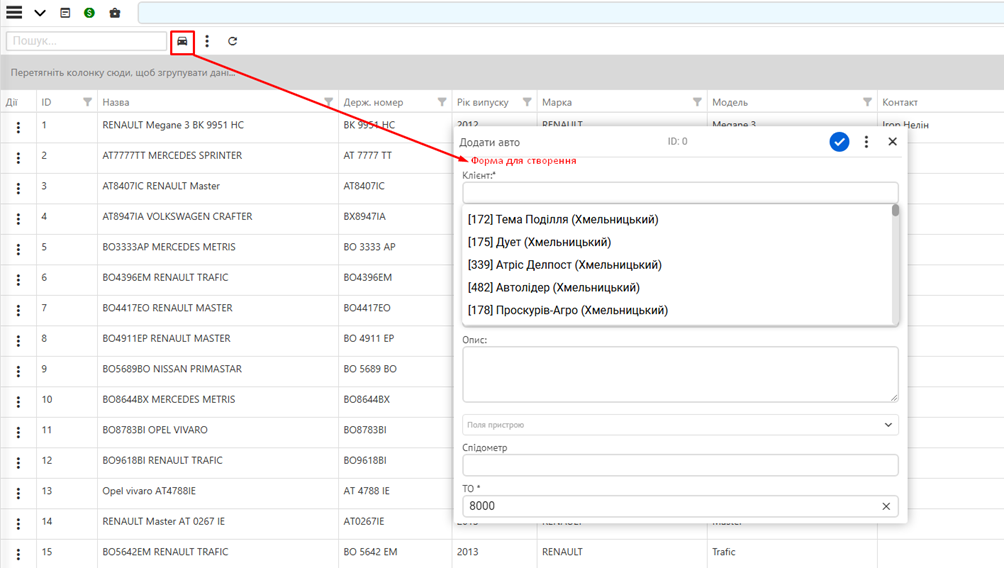This screenshot has width=1004, height=568.
Task: Open the hamburger main menu
Action: coord(14,12)
